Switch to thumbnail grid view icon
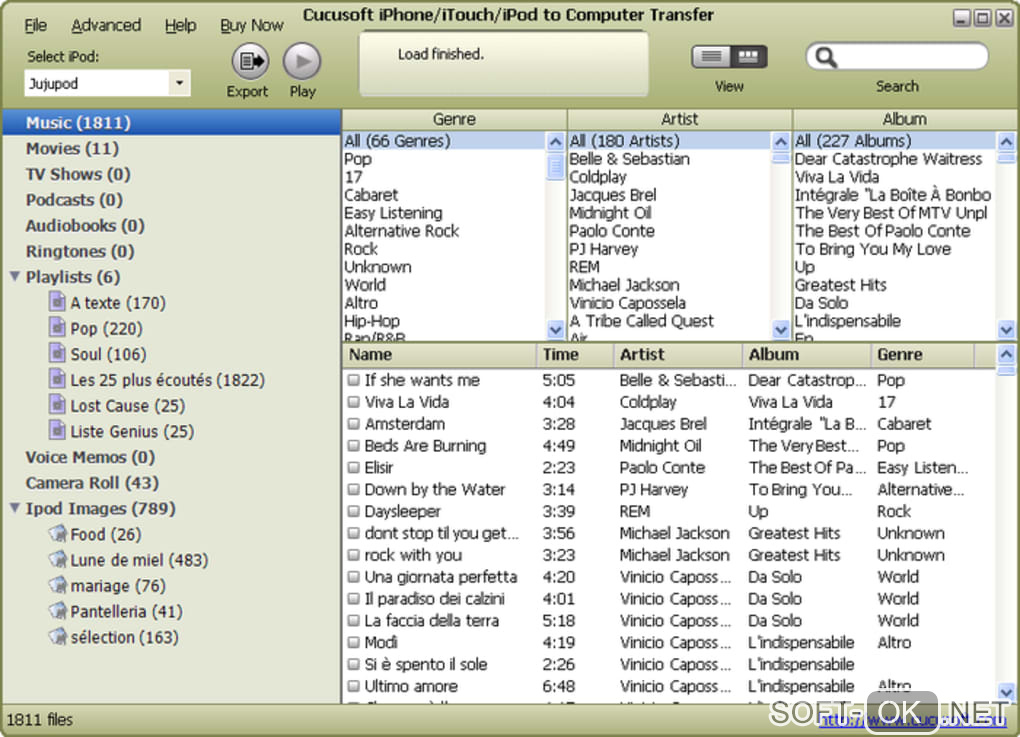1020x737 pixels. (748, 57)
